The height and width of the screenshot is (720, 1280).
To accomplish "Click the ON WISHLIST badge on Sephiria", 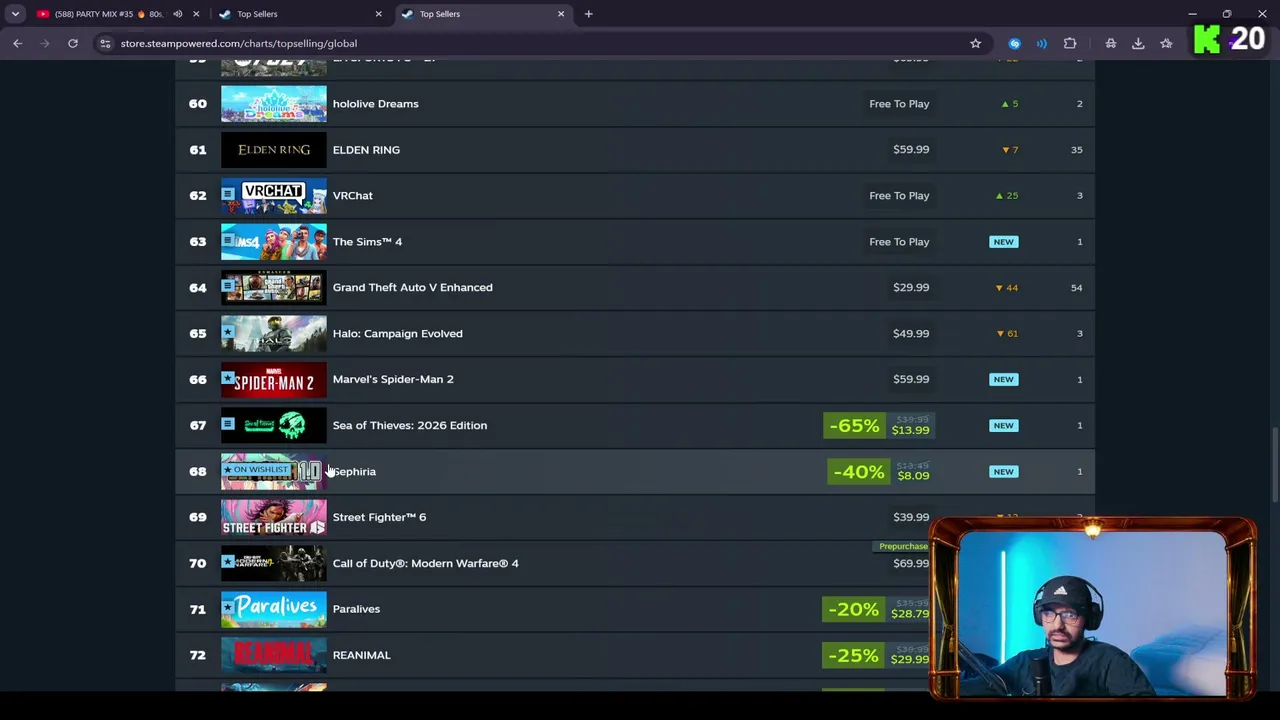I will 257,470.
